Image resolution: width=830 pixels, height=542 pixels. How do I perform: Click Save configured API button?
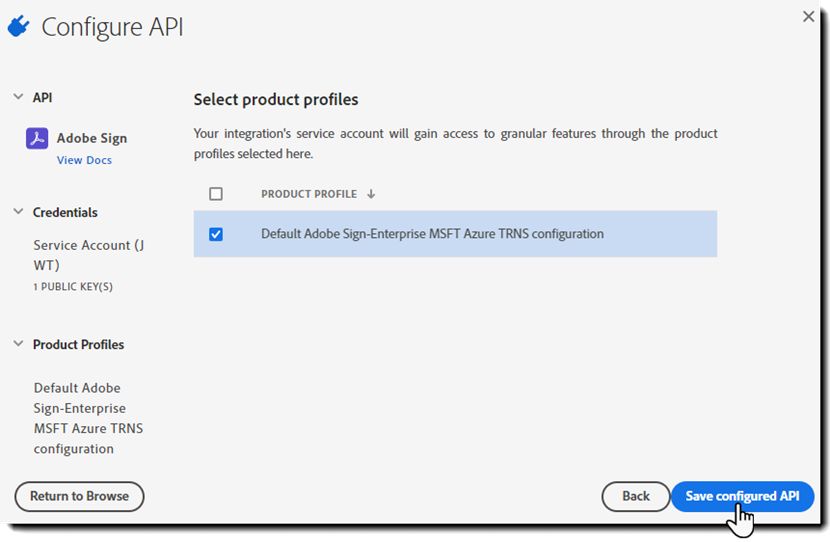pos(743,496)
